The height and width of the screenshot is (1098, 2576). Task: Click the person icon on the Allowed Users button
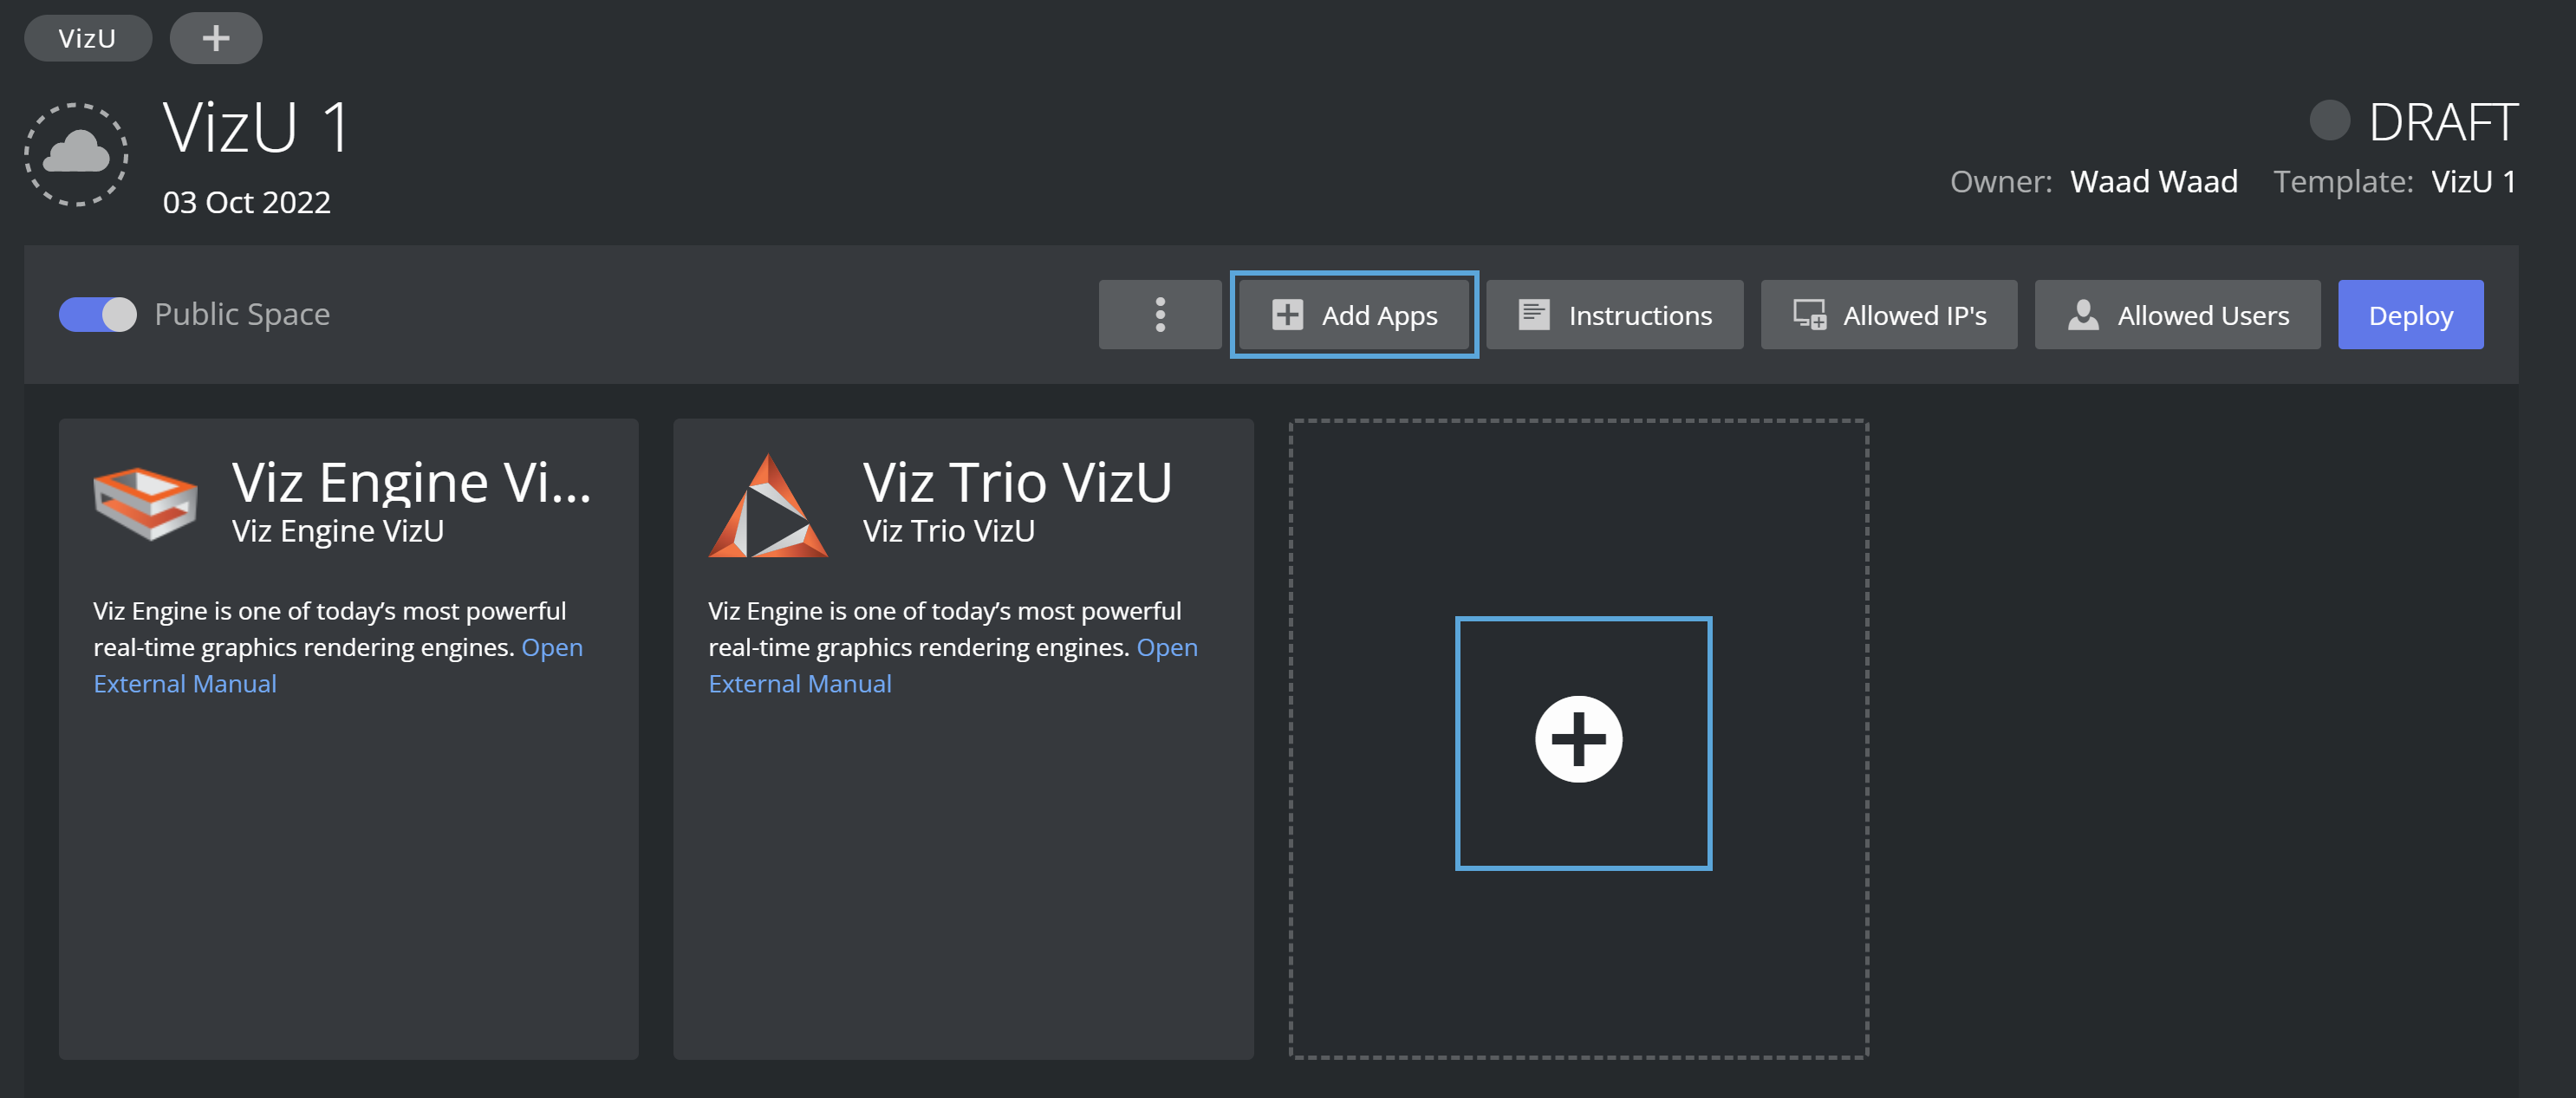coord(2083,315)
